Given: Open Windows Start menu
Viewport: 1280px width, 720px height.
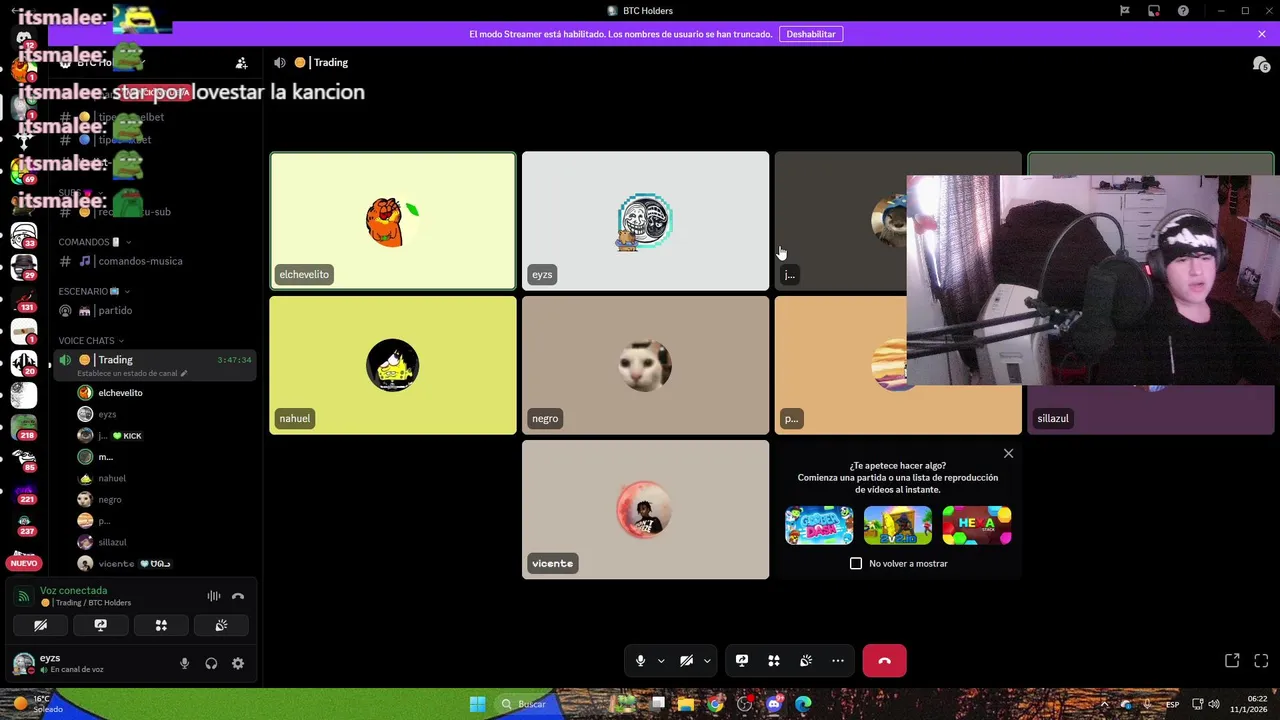Looking at the screenshot, I should pyautogui.click(x=477, y=704).
